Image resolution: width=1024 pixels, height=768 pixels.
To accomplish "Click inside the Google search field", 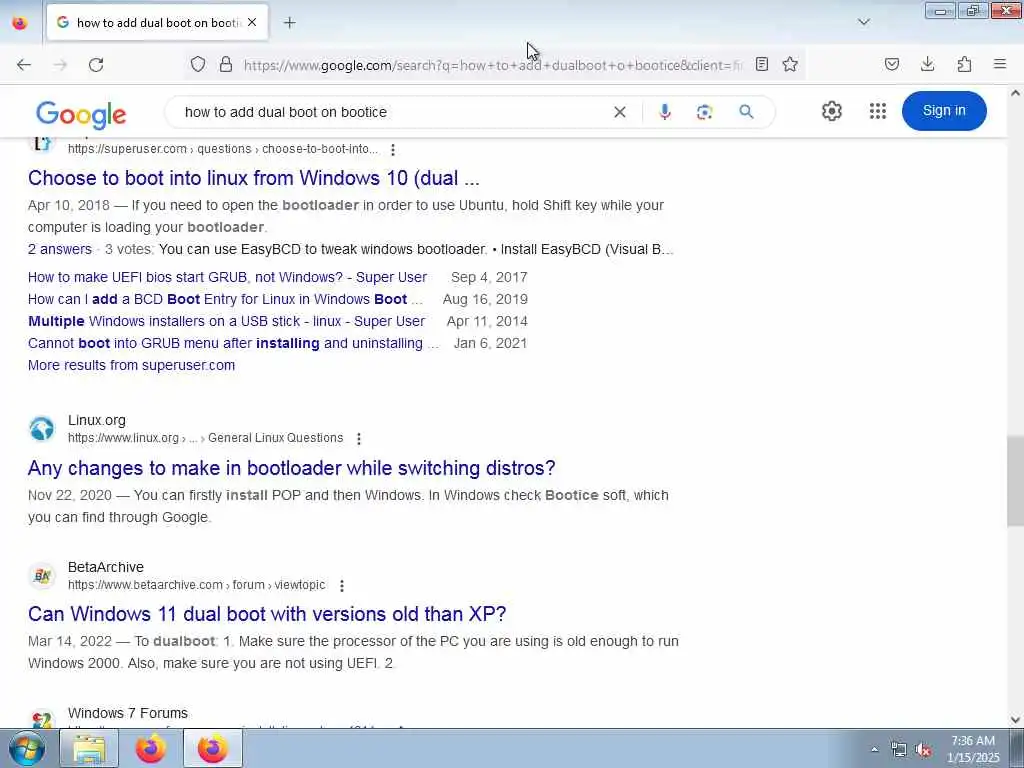I will click(392, 112).
